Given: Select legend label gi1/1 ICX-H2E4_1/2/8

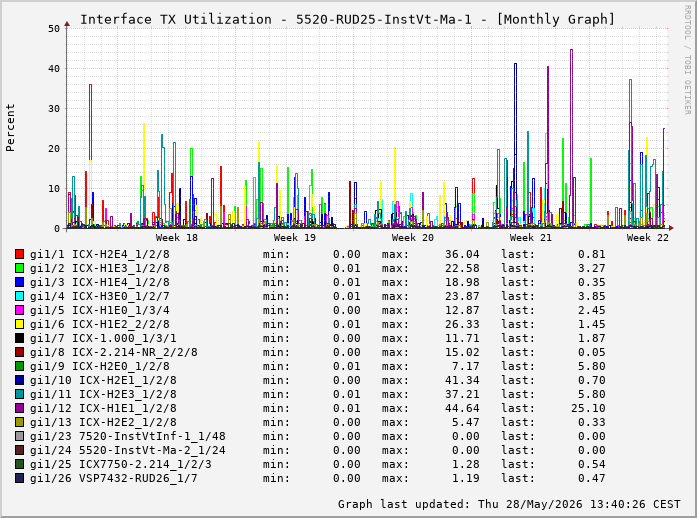Looking at the screenshot, I should tap(100, 254).
